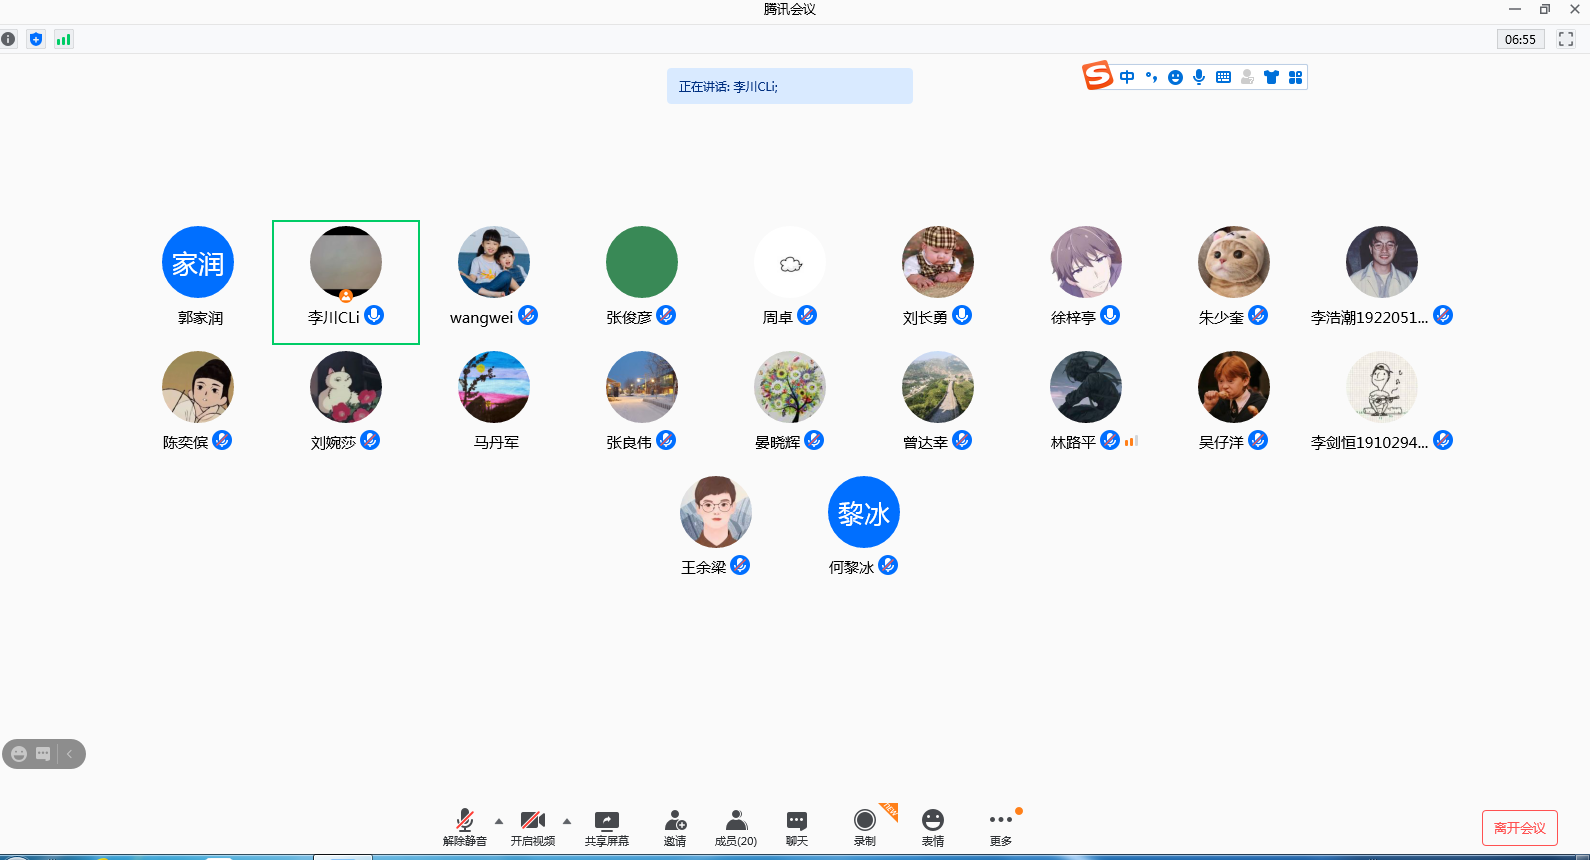Click the blue security shield icon

coord(36,39)
